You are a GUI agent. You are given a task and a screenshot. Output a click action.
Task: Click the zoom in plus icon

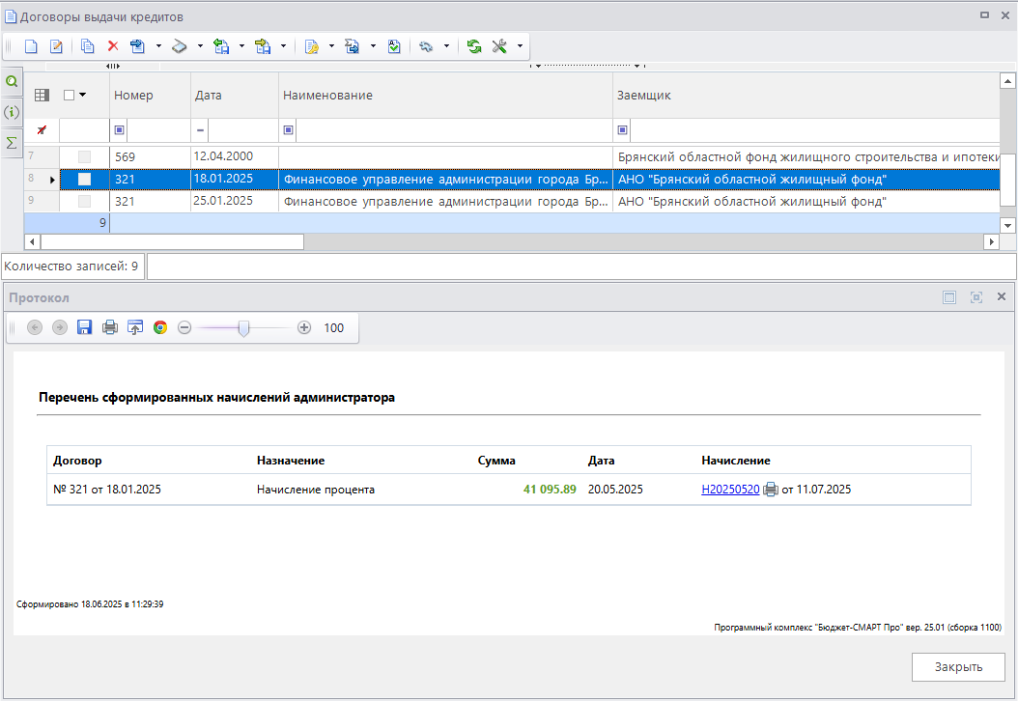[304, 328]
